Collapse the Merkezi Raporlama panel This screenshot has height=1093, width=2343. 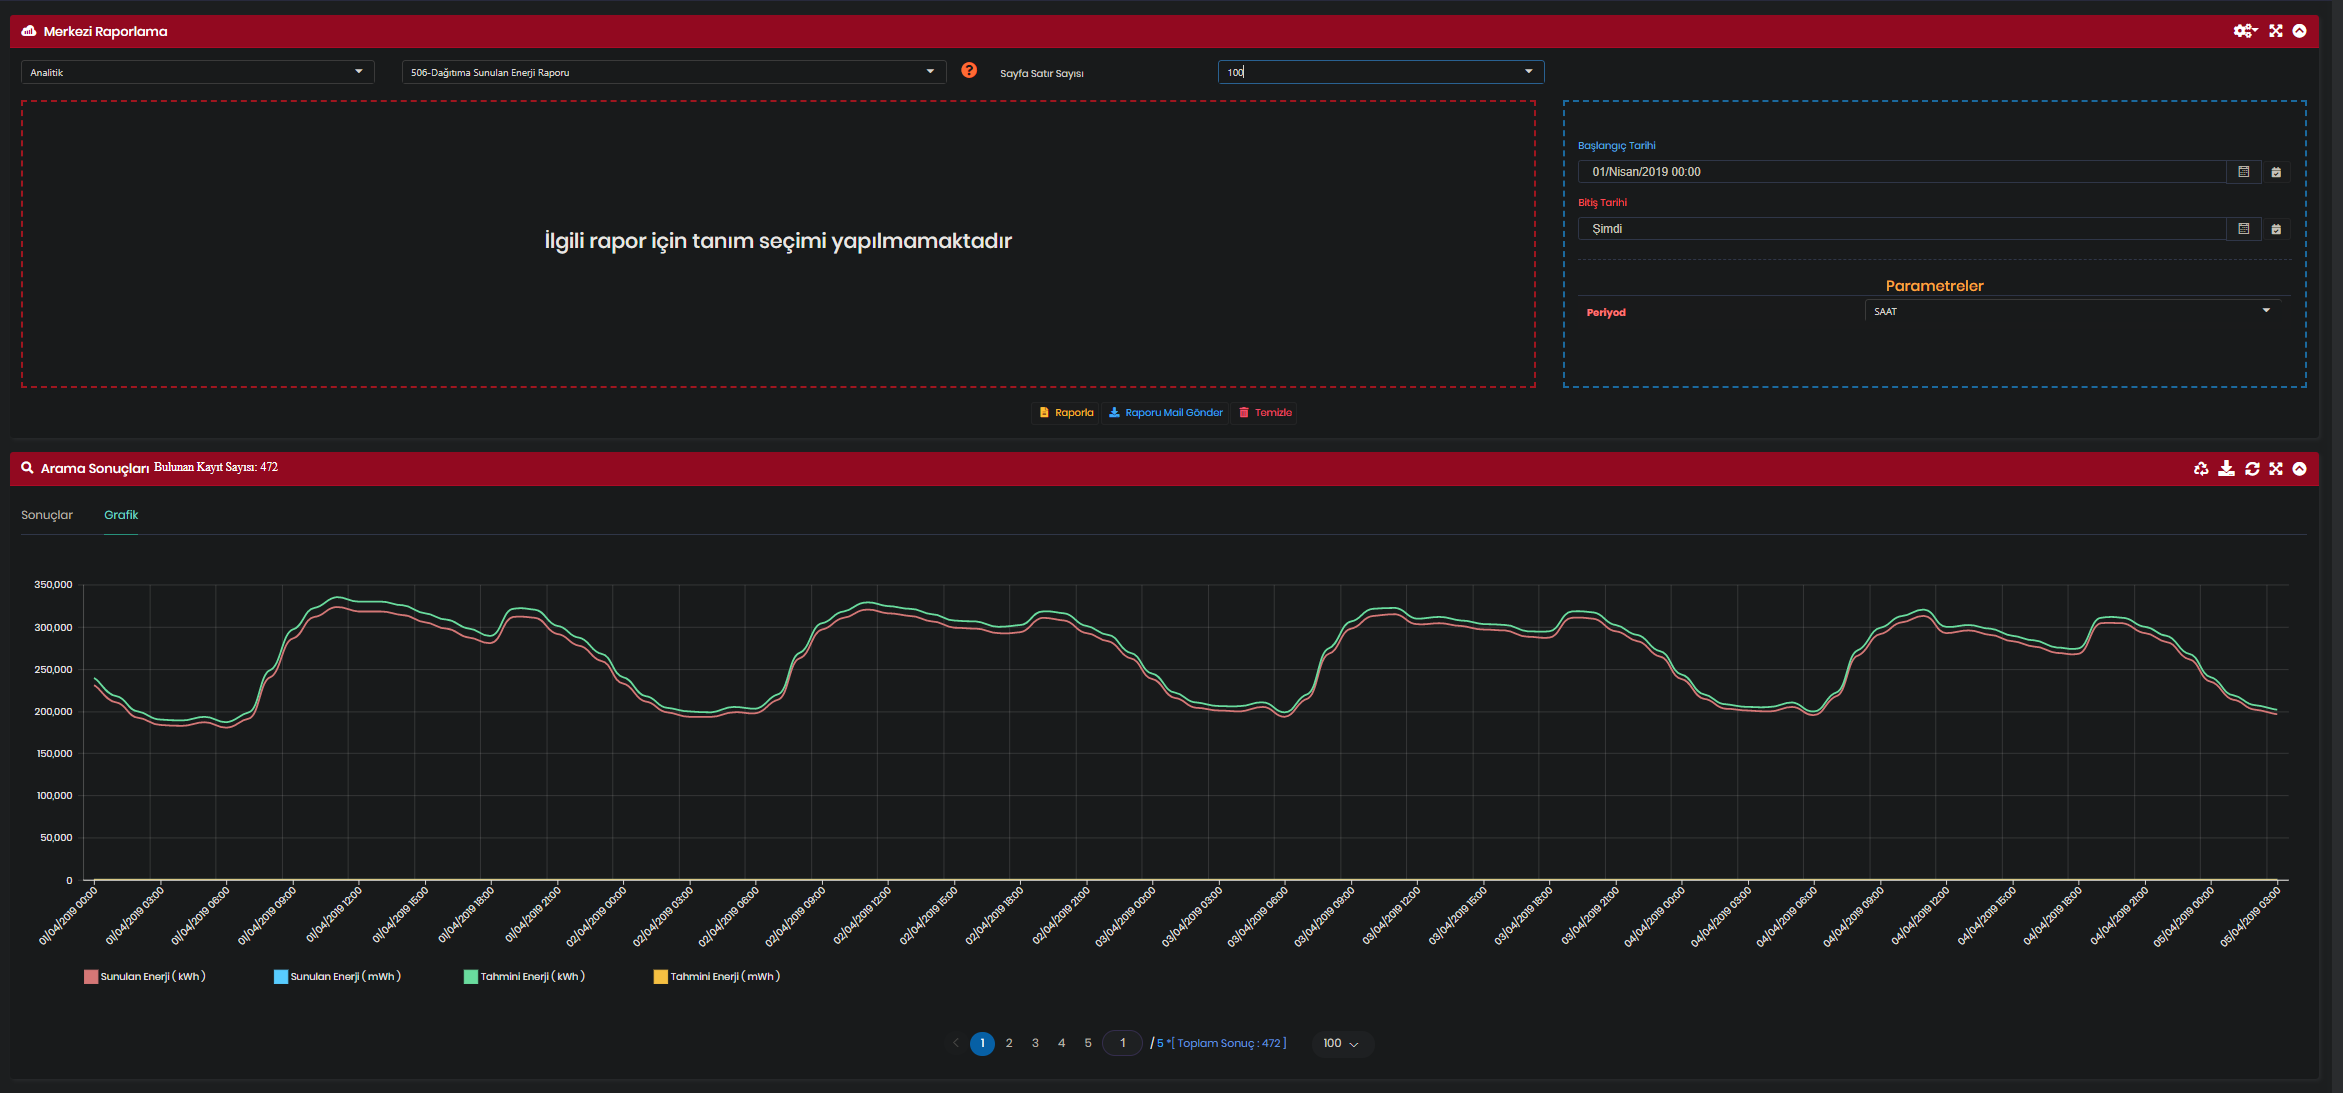[x=2300, y=31]
